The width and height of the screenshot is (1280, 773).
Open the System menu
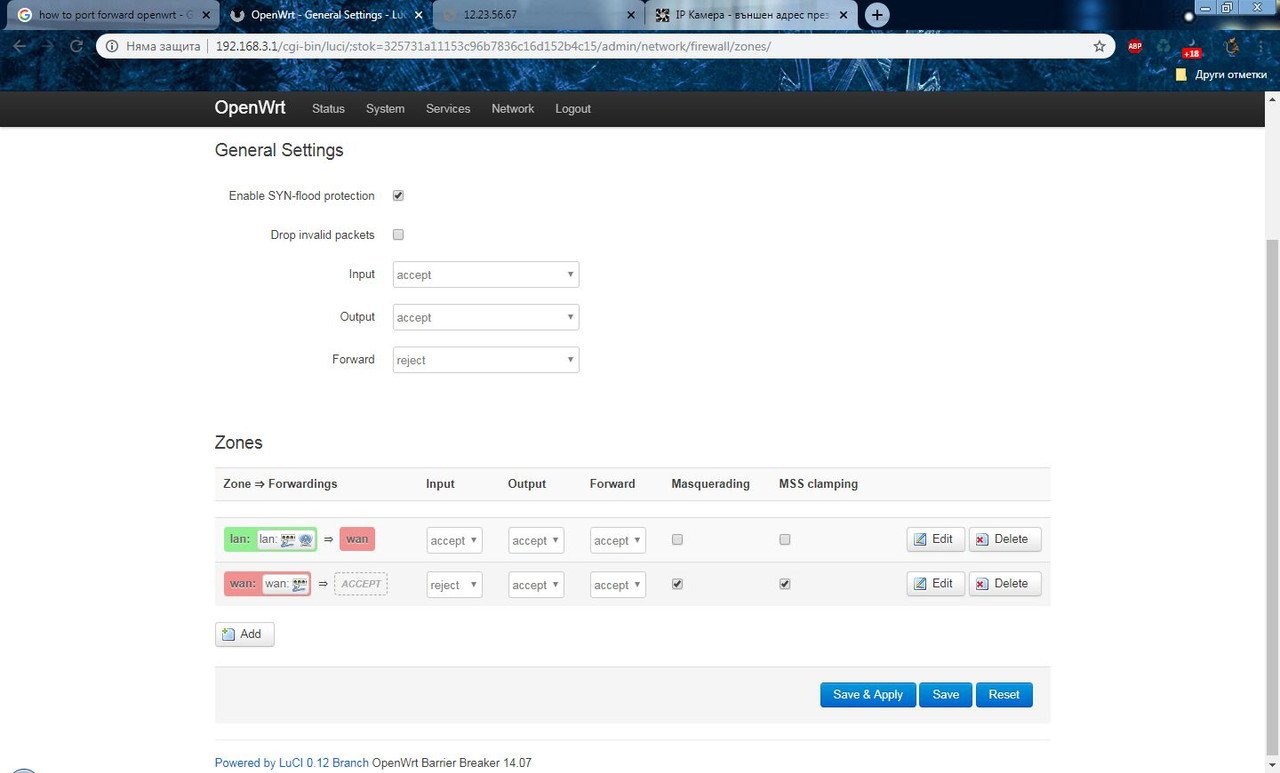385,109
